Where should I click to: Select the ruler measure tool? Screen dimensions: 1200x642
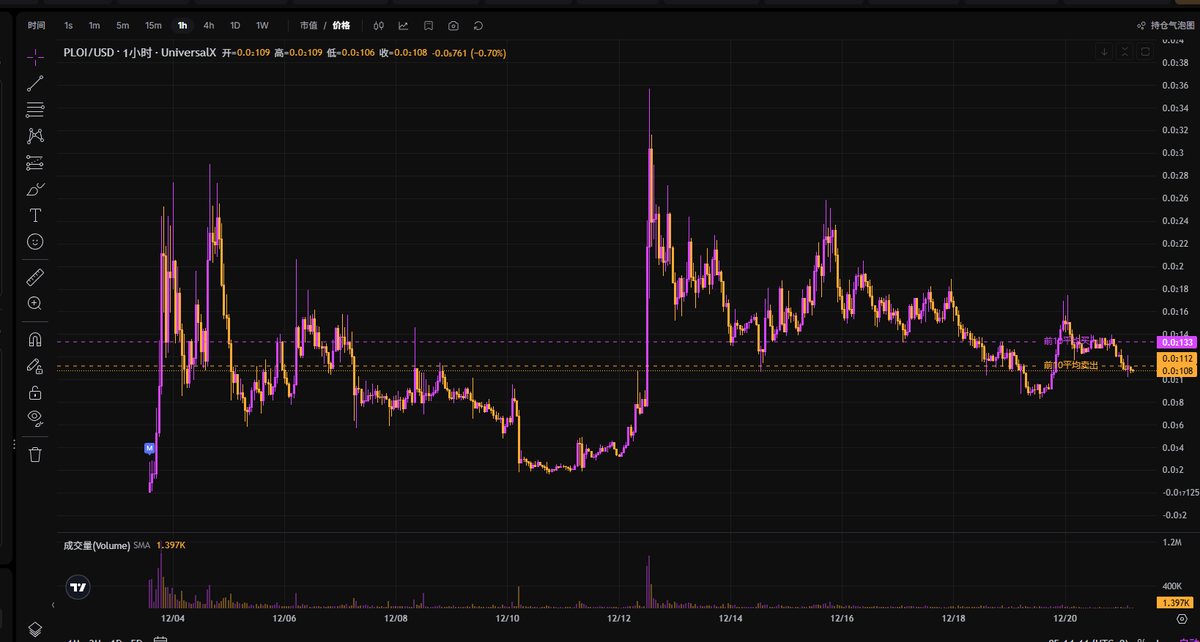(35, 276)
